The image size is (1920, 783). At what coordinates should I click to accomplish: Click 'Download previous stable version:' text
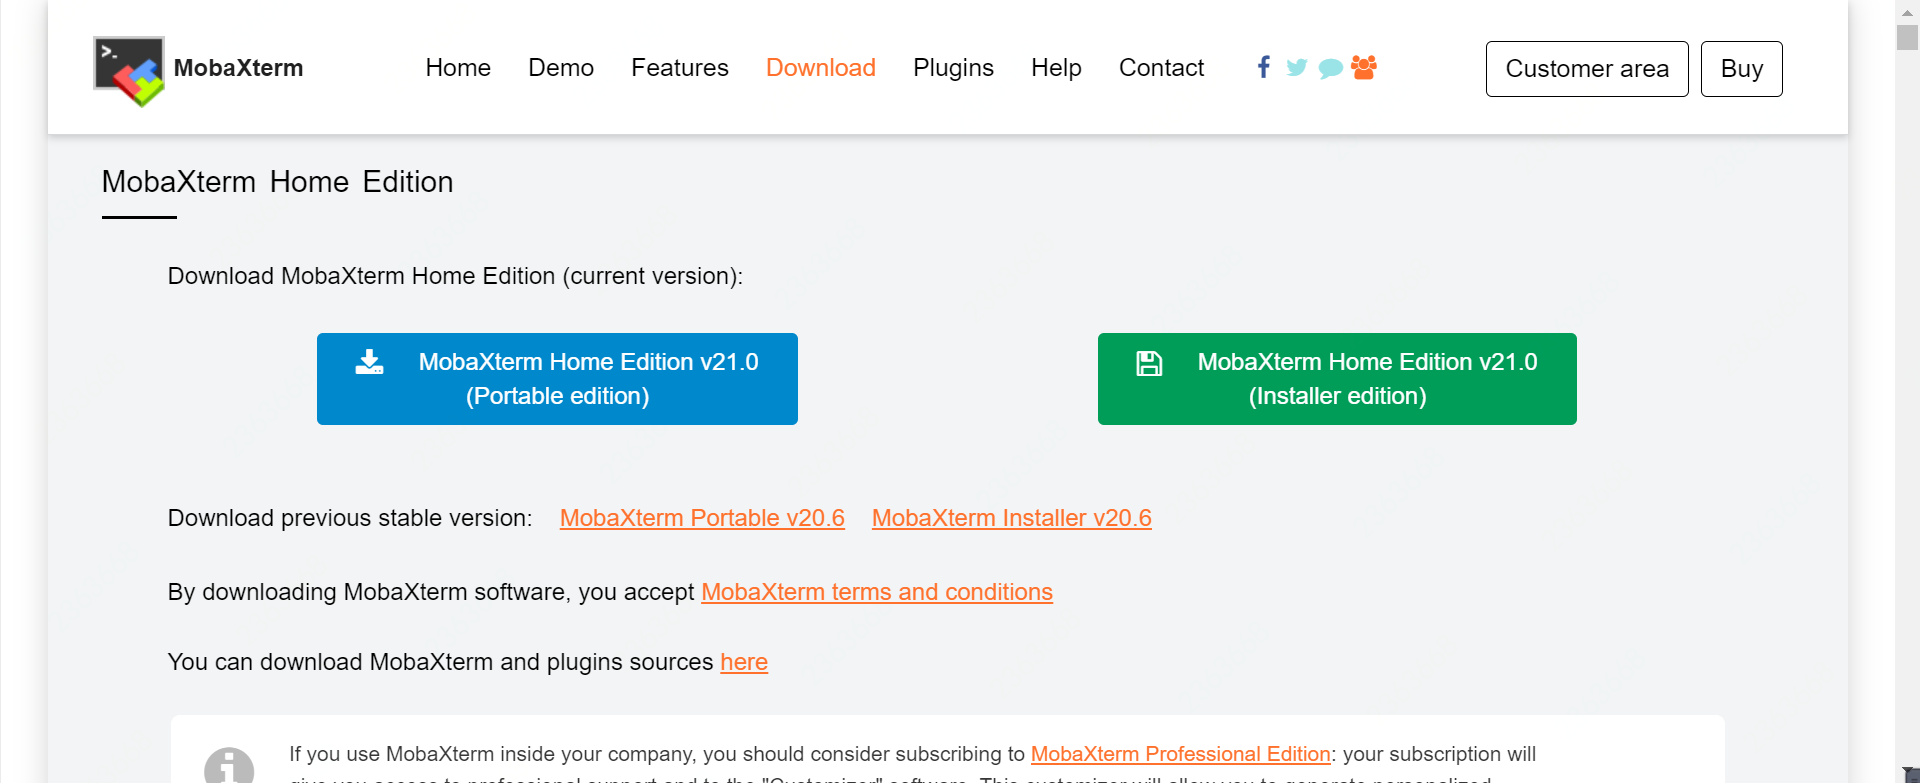[350, 518]
